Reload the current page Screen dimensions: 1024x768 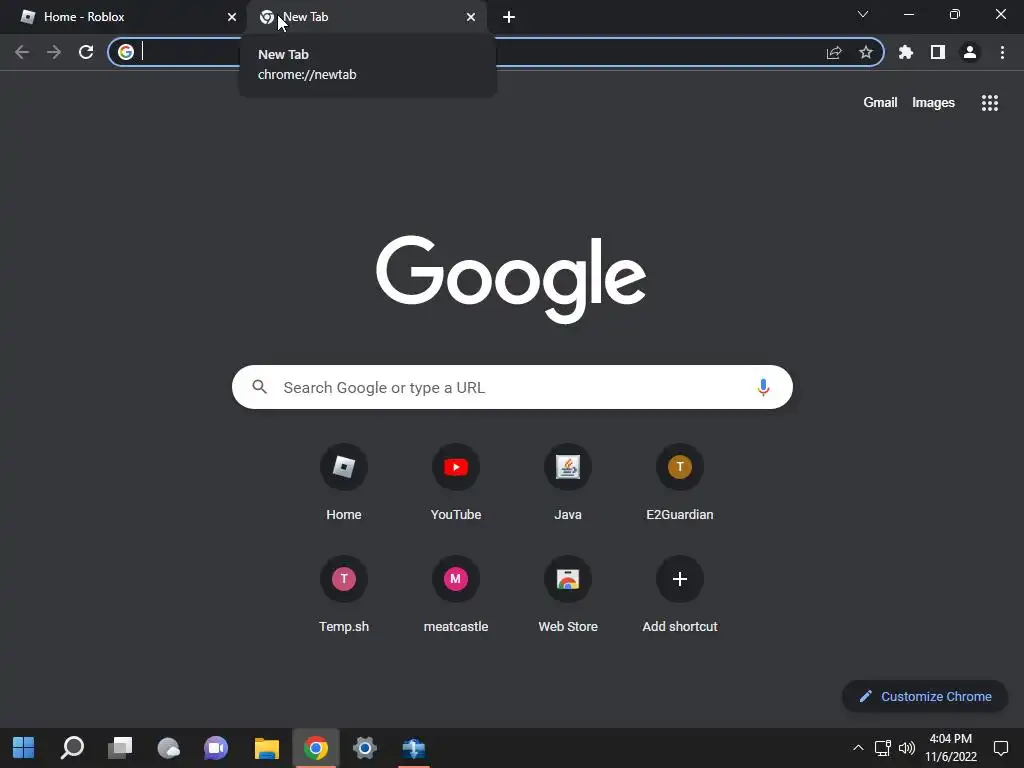(x=86, y=52)
